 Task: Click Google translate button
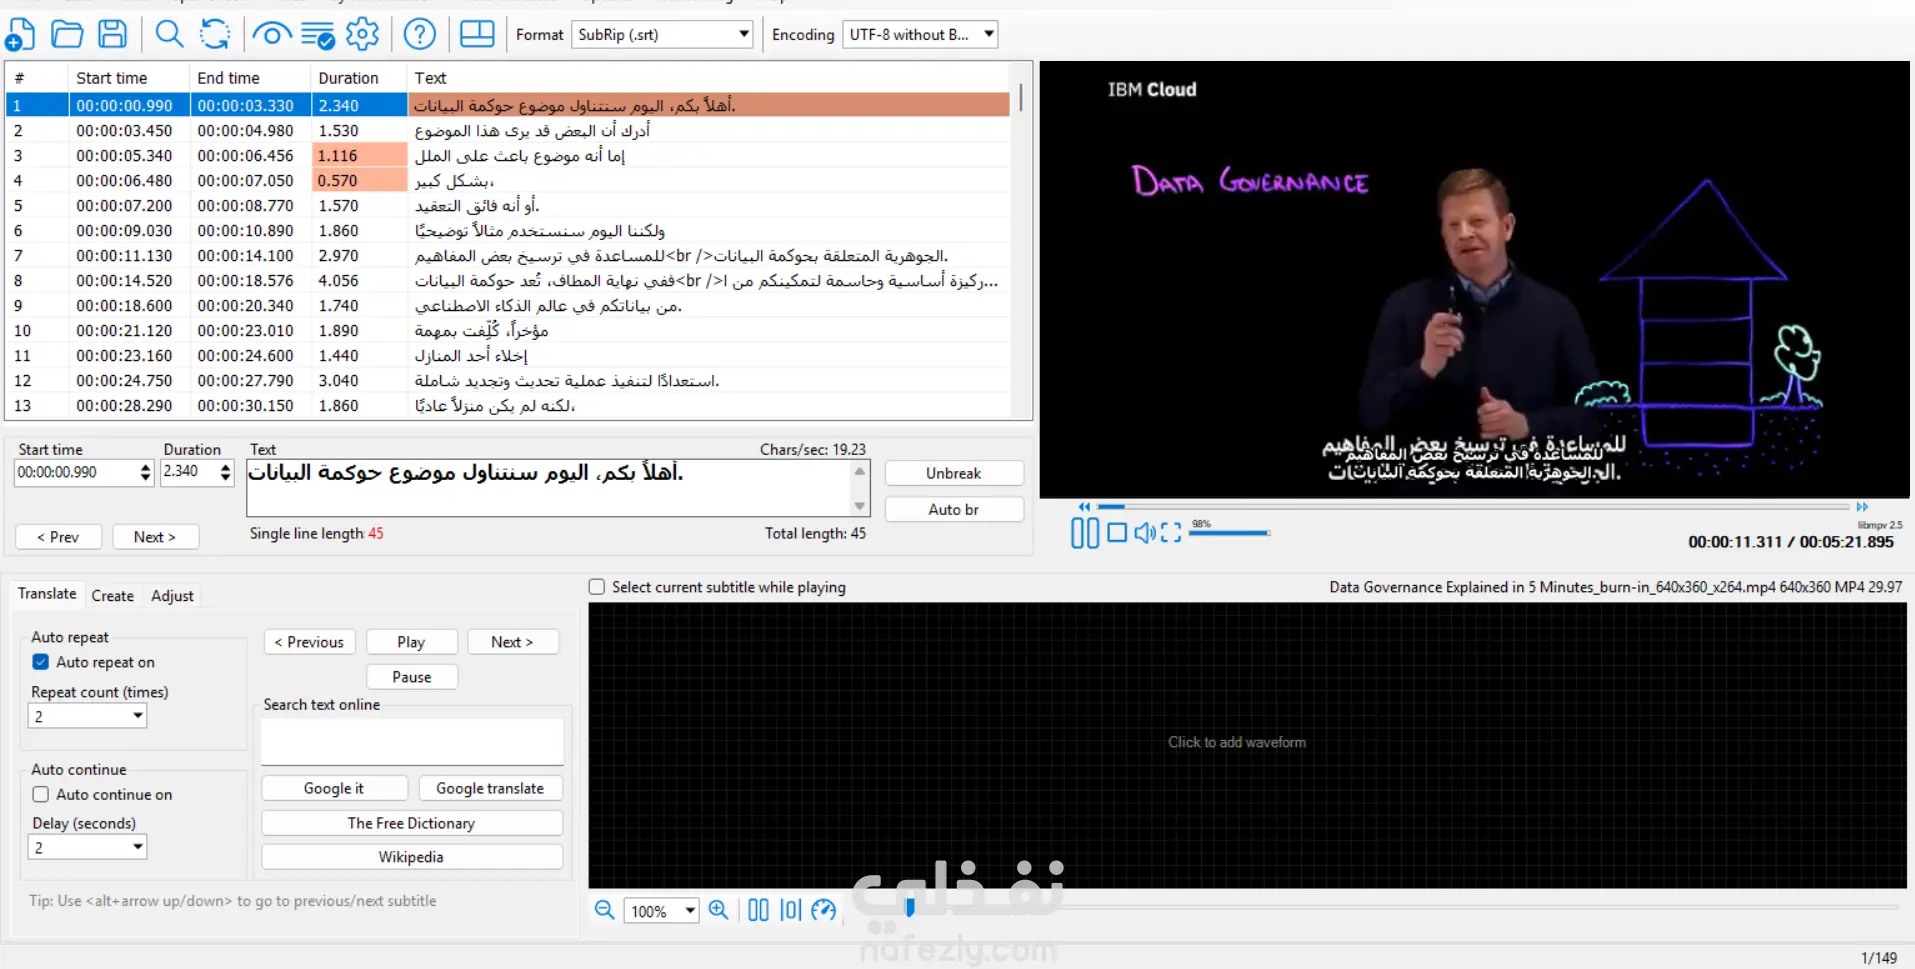pos(490,788)
